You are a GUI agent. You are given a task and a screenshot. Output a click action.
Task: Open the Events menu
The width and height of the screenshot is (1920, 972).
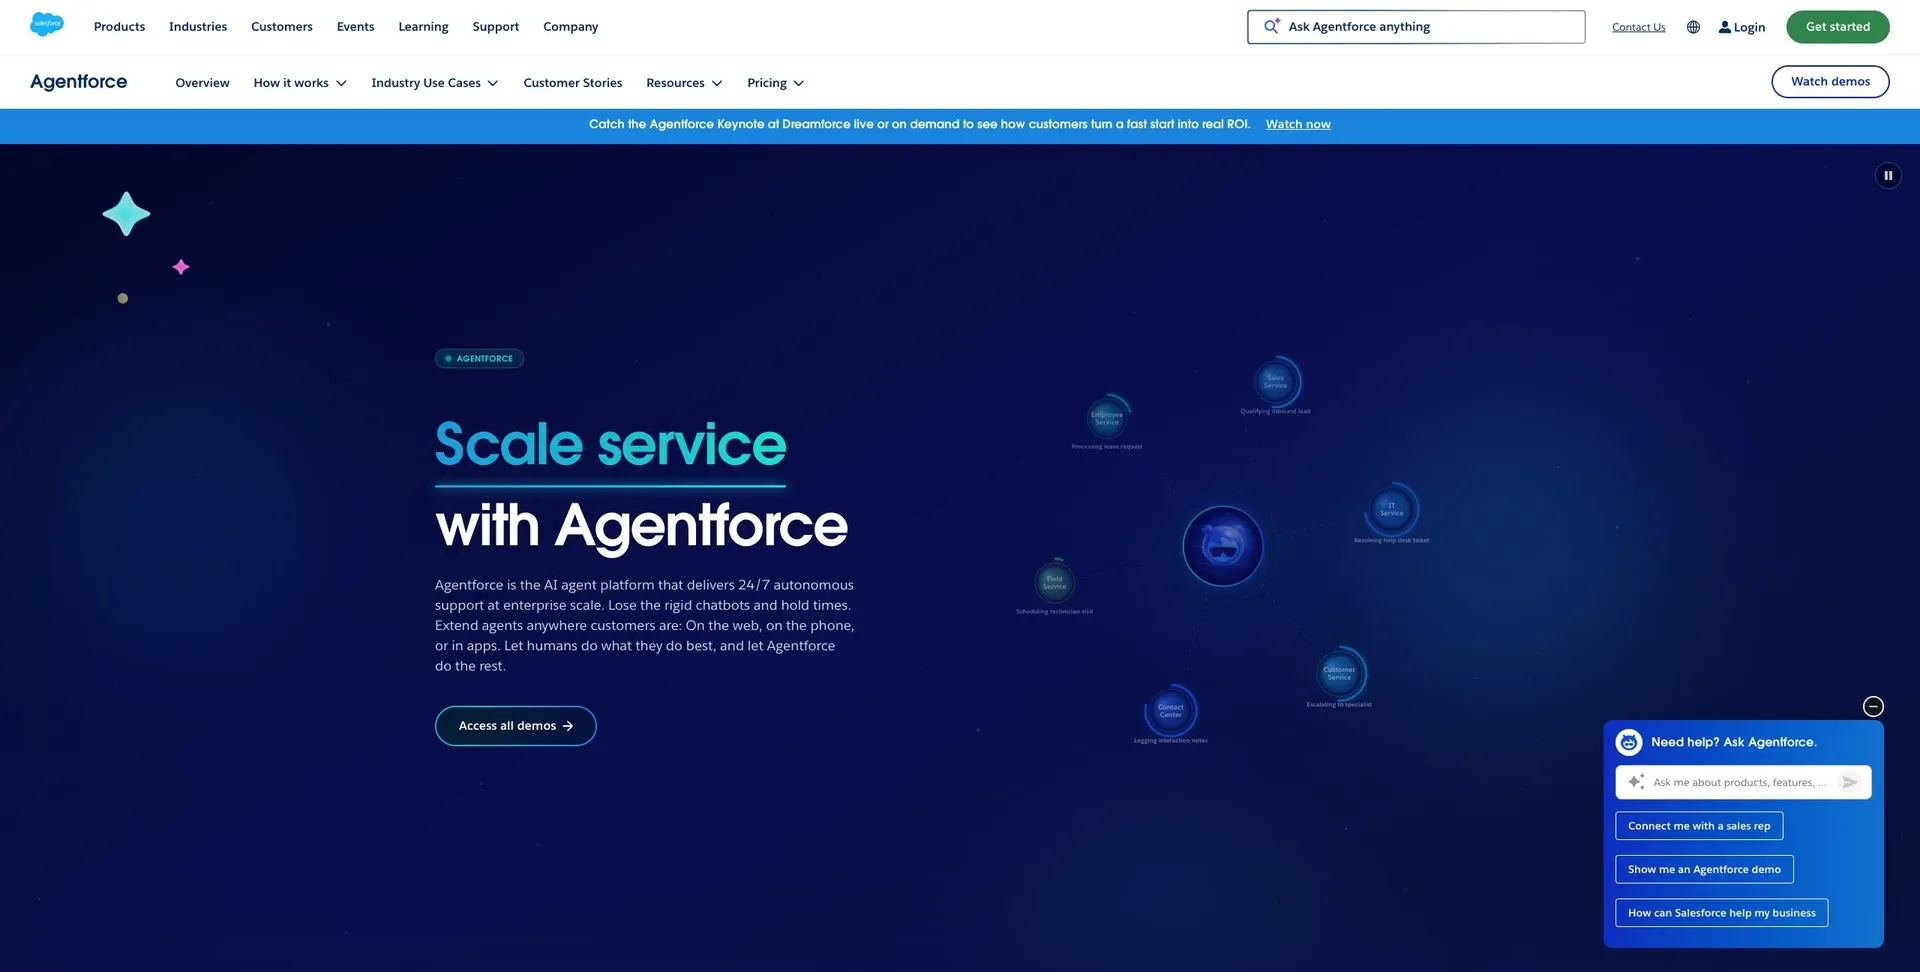[x=355, y=27]
